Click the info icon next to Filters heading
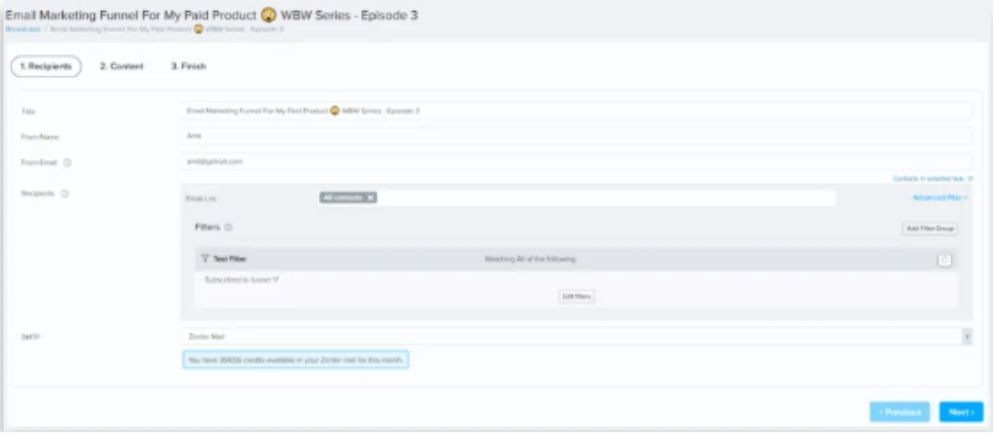The image size is (1000, 439). tap(228, 227)
